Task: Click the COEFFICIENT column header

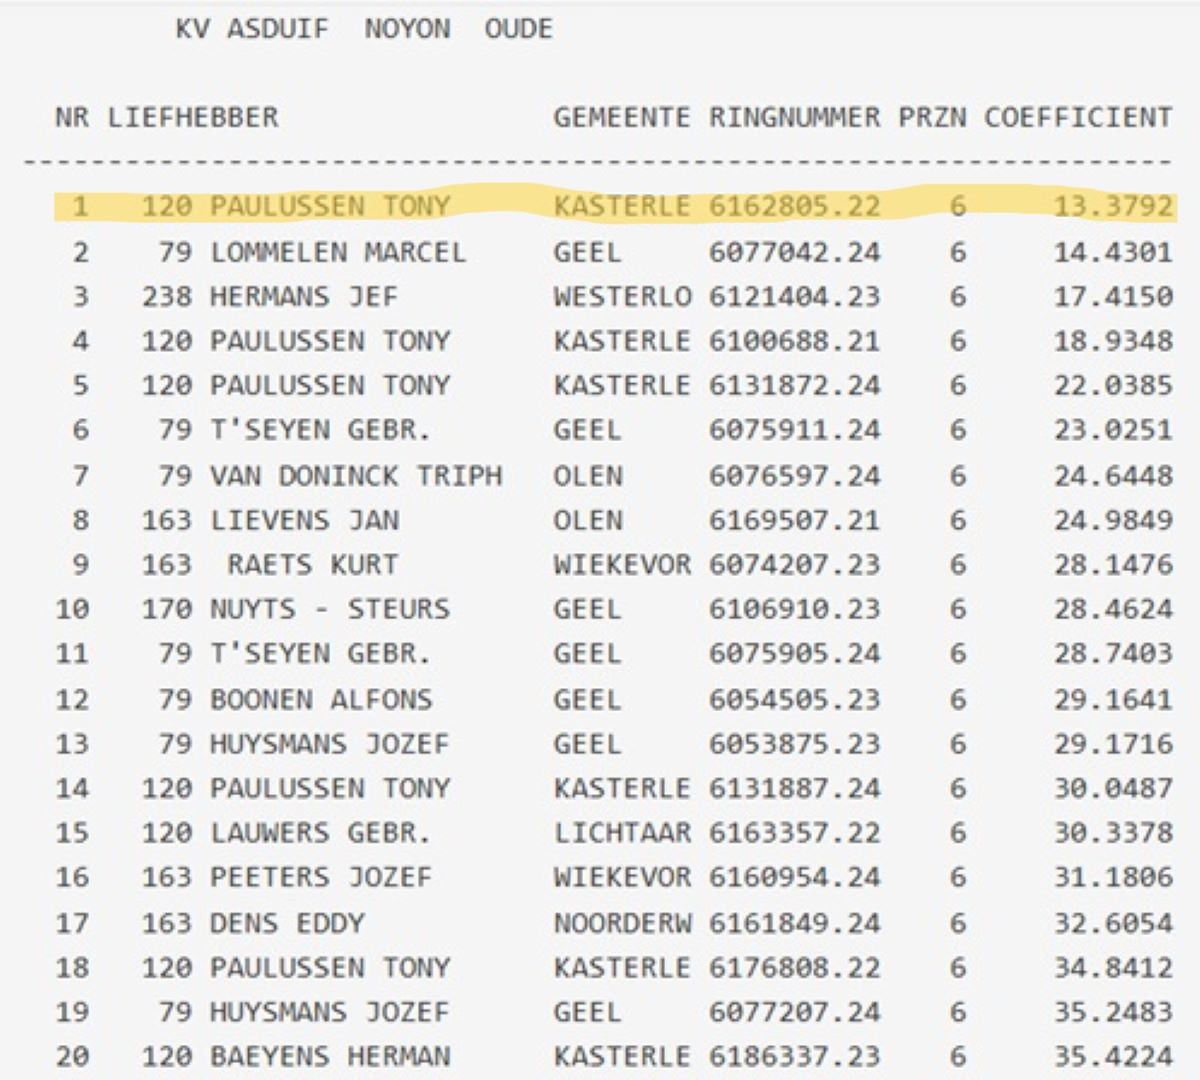Action: tap(1077, 117)
